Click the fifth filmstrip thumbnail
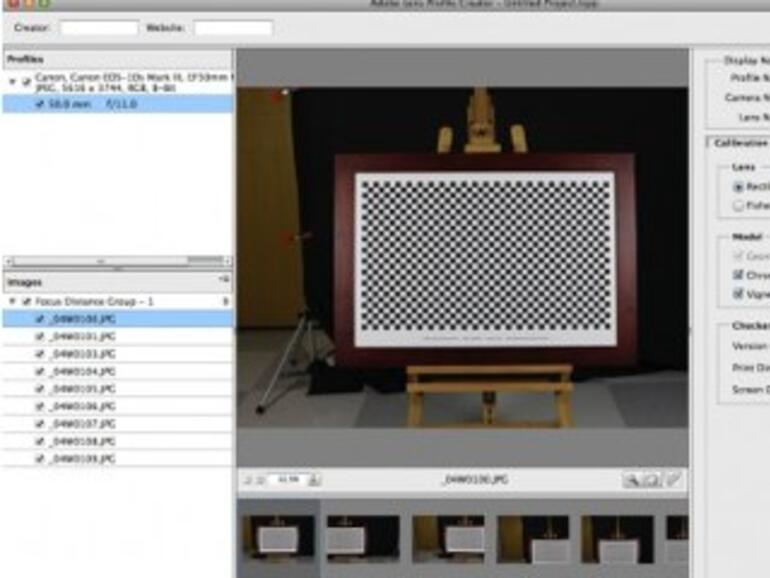Screen dimensions: 770x578 (617, 538)
